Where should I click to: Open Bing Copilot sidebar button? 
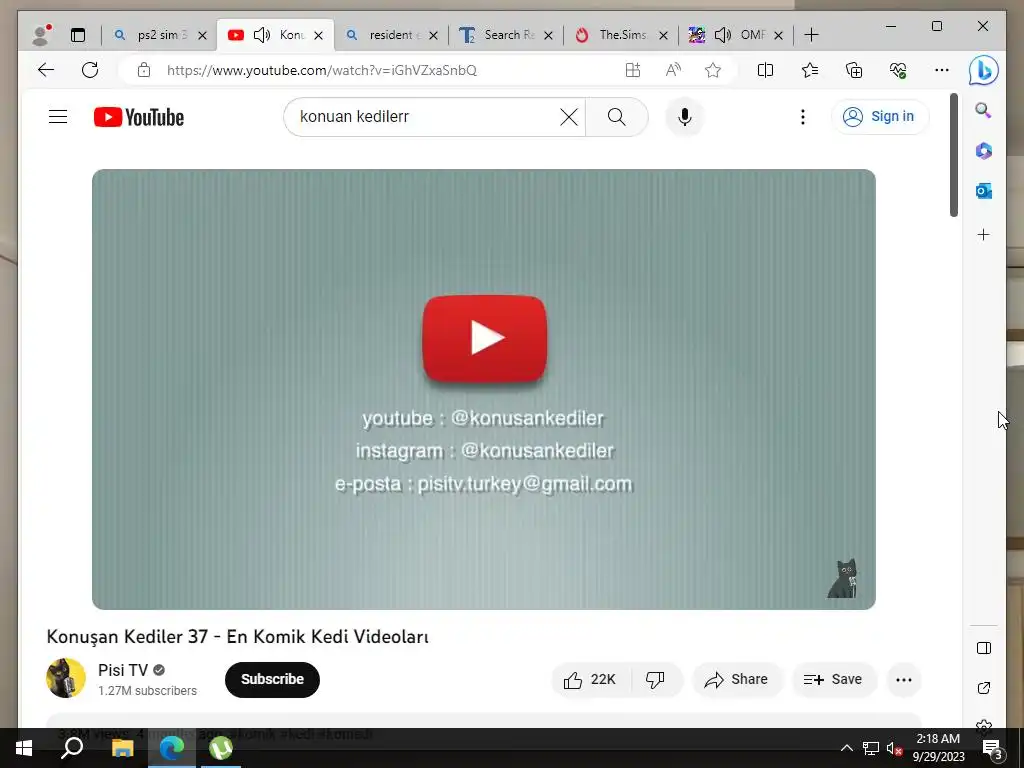click(984, 70)
